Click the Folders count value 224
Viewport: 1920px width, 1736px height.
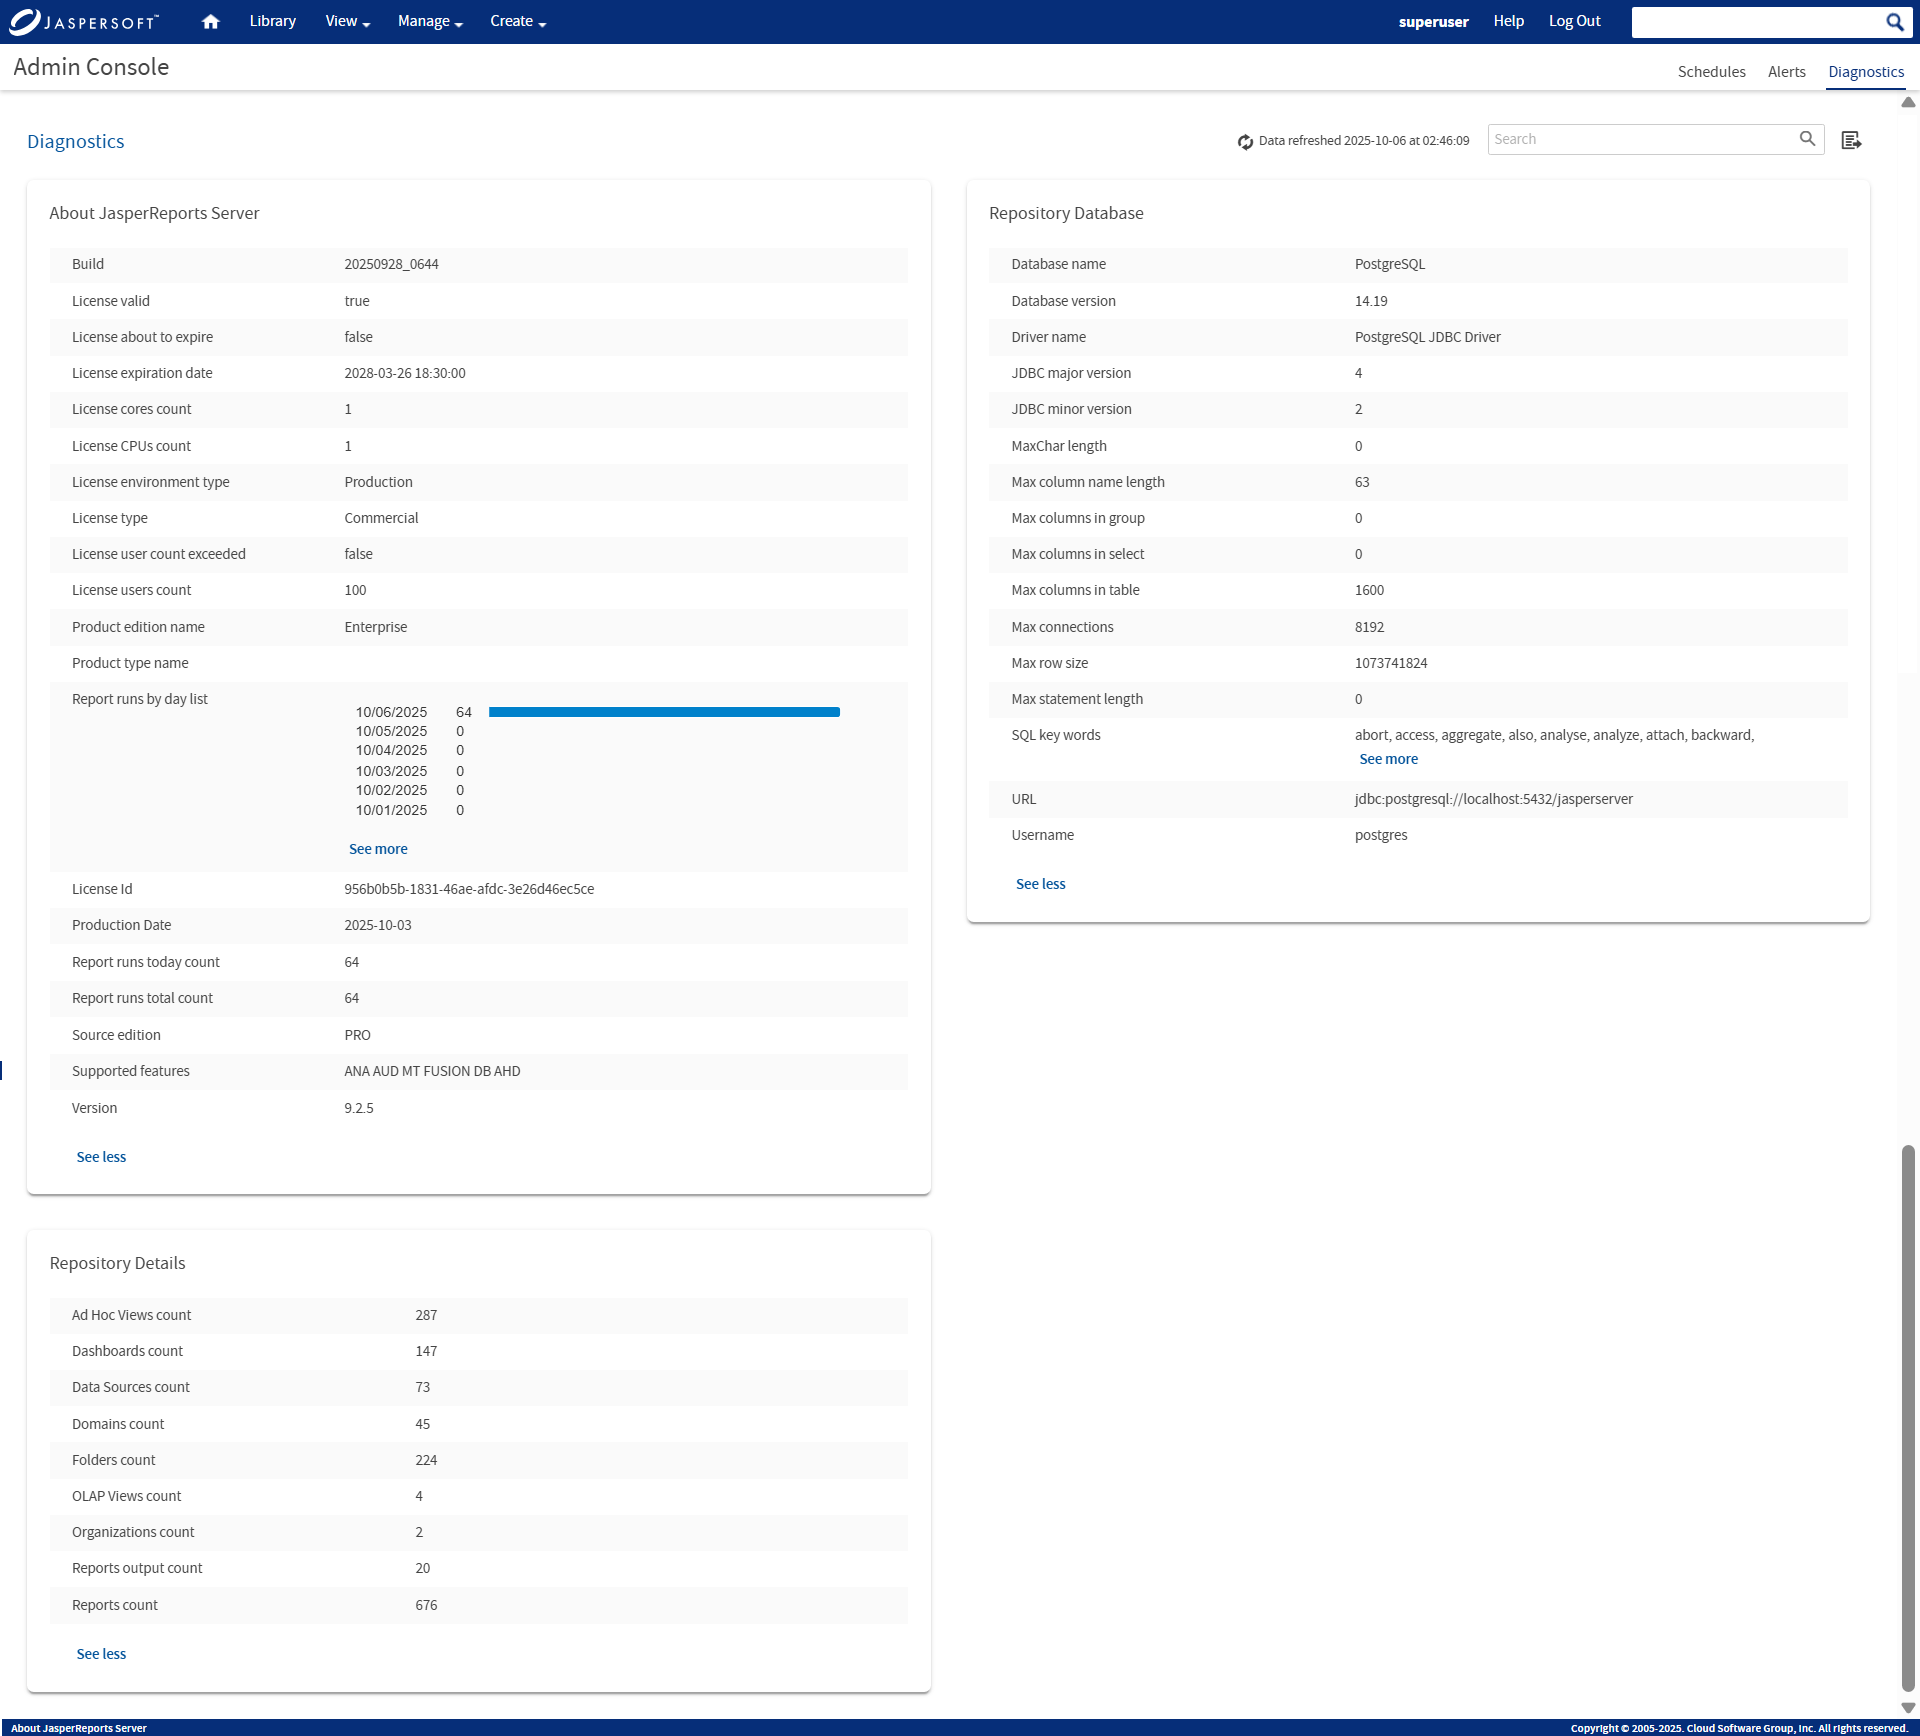(x=426, y=1460)
